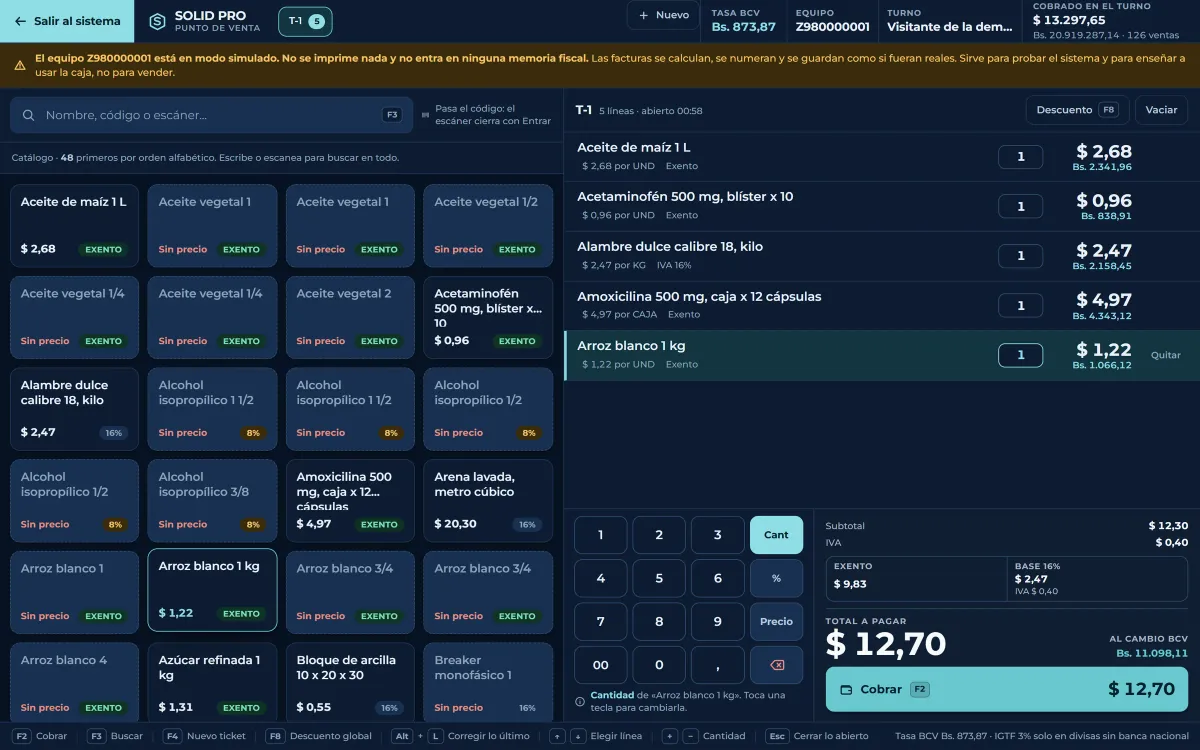Add Alambre dulce calibre 18 product card
The width and height of the screenshot is (1200, 750).
point(74,409)
